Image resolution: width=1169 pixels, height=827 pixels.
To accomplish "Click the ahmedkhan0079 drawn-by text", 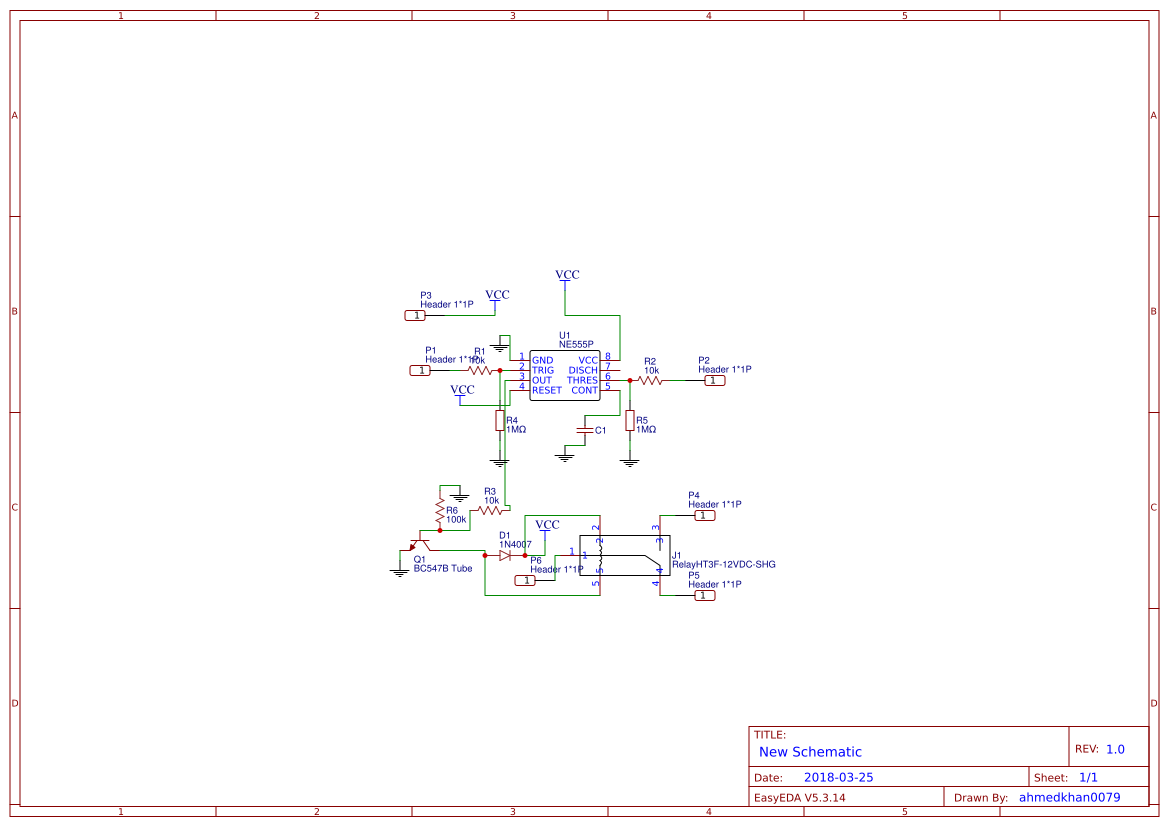I will pos(1070,797).
